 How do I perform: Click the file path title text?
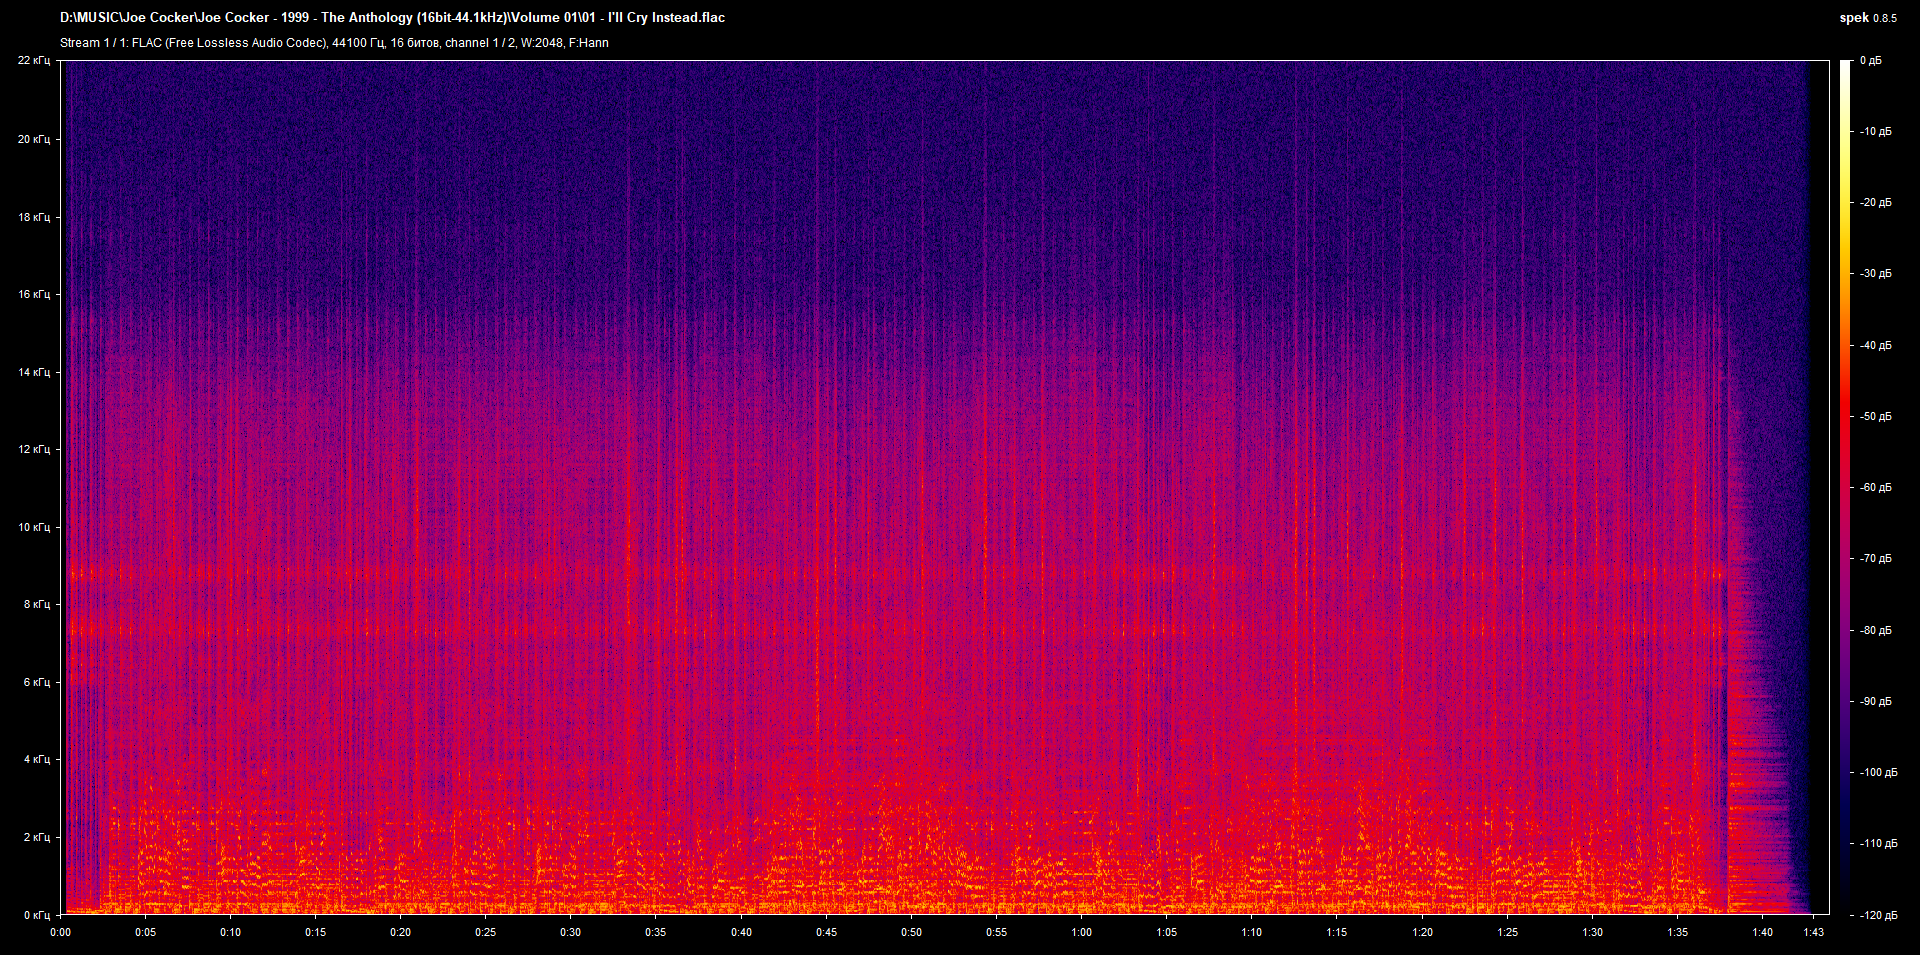click(392, 17)
